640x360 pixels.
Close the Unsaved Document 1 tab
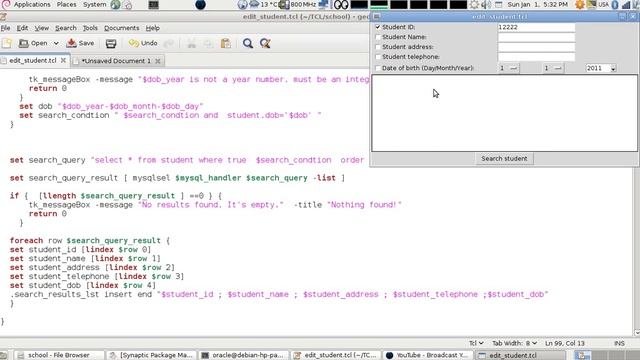point(158,61)
